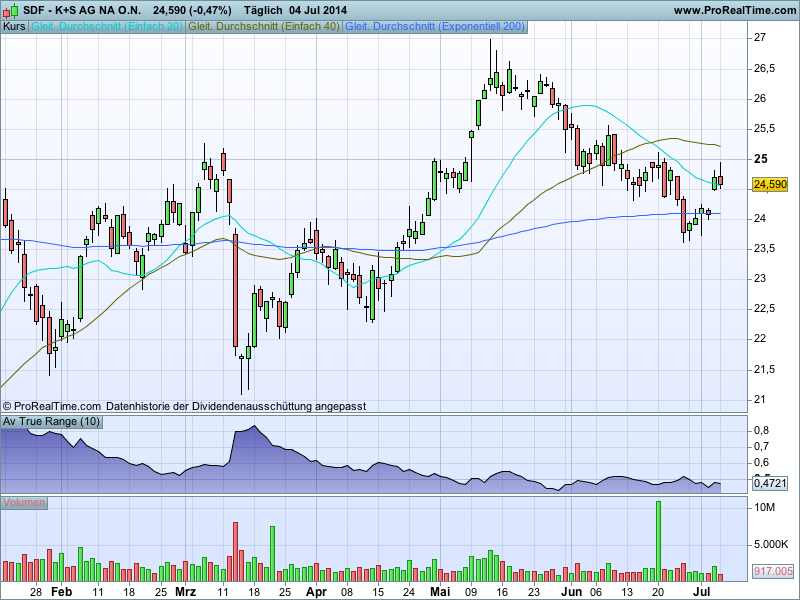Click the candlestick icon beside SDF title
800x600 pixels.
tap(10, 10)
